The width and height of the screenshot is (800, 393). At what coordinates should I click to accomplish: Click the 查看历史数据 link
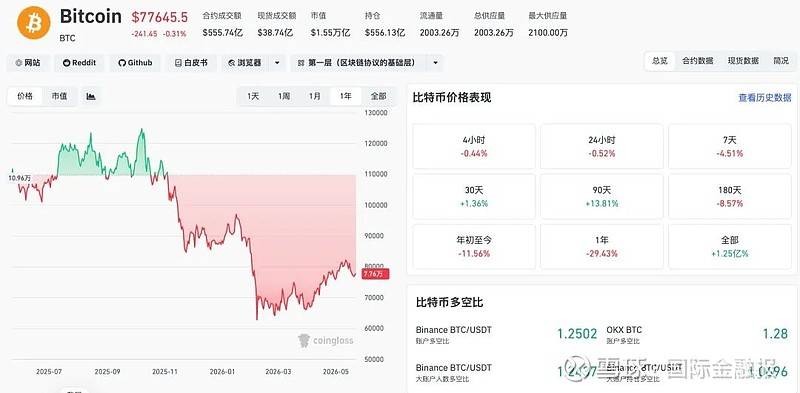tap(765, 97)
